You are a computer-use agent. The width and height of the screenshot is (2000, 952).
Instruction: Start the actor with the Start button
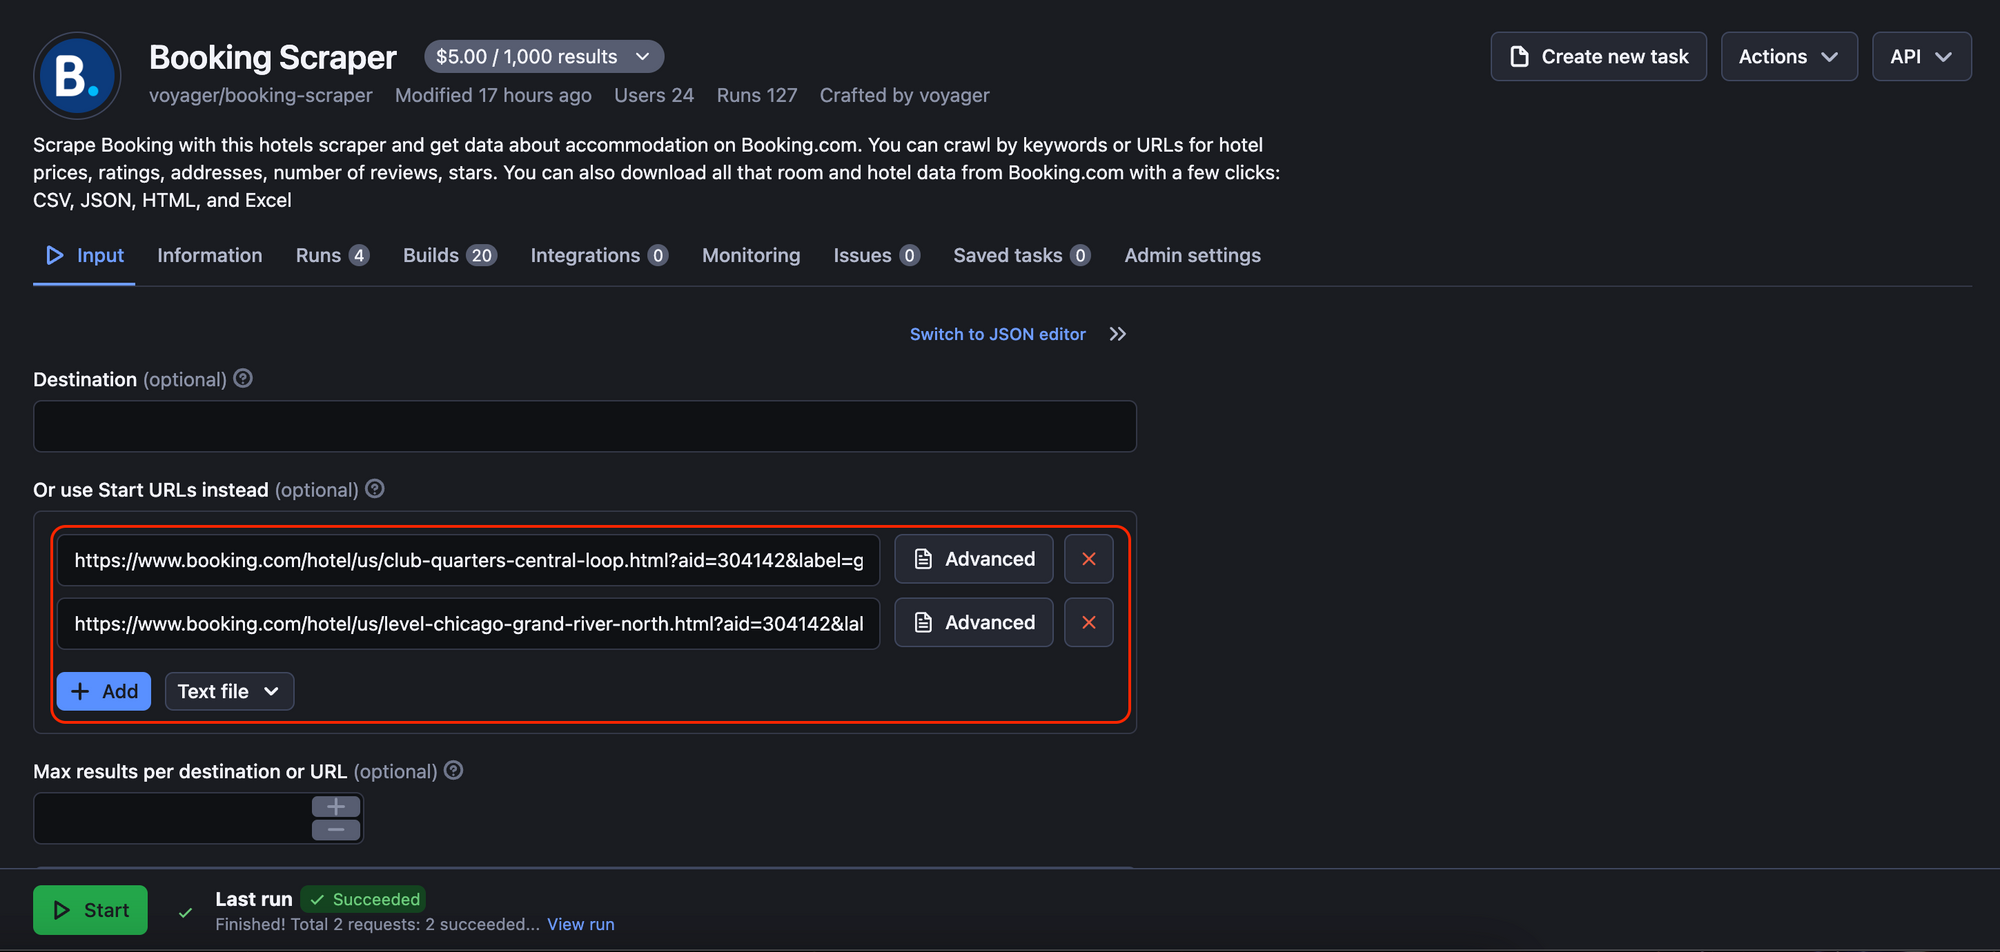[90, 910]
